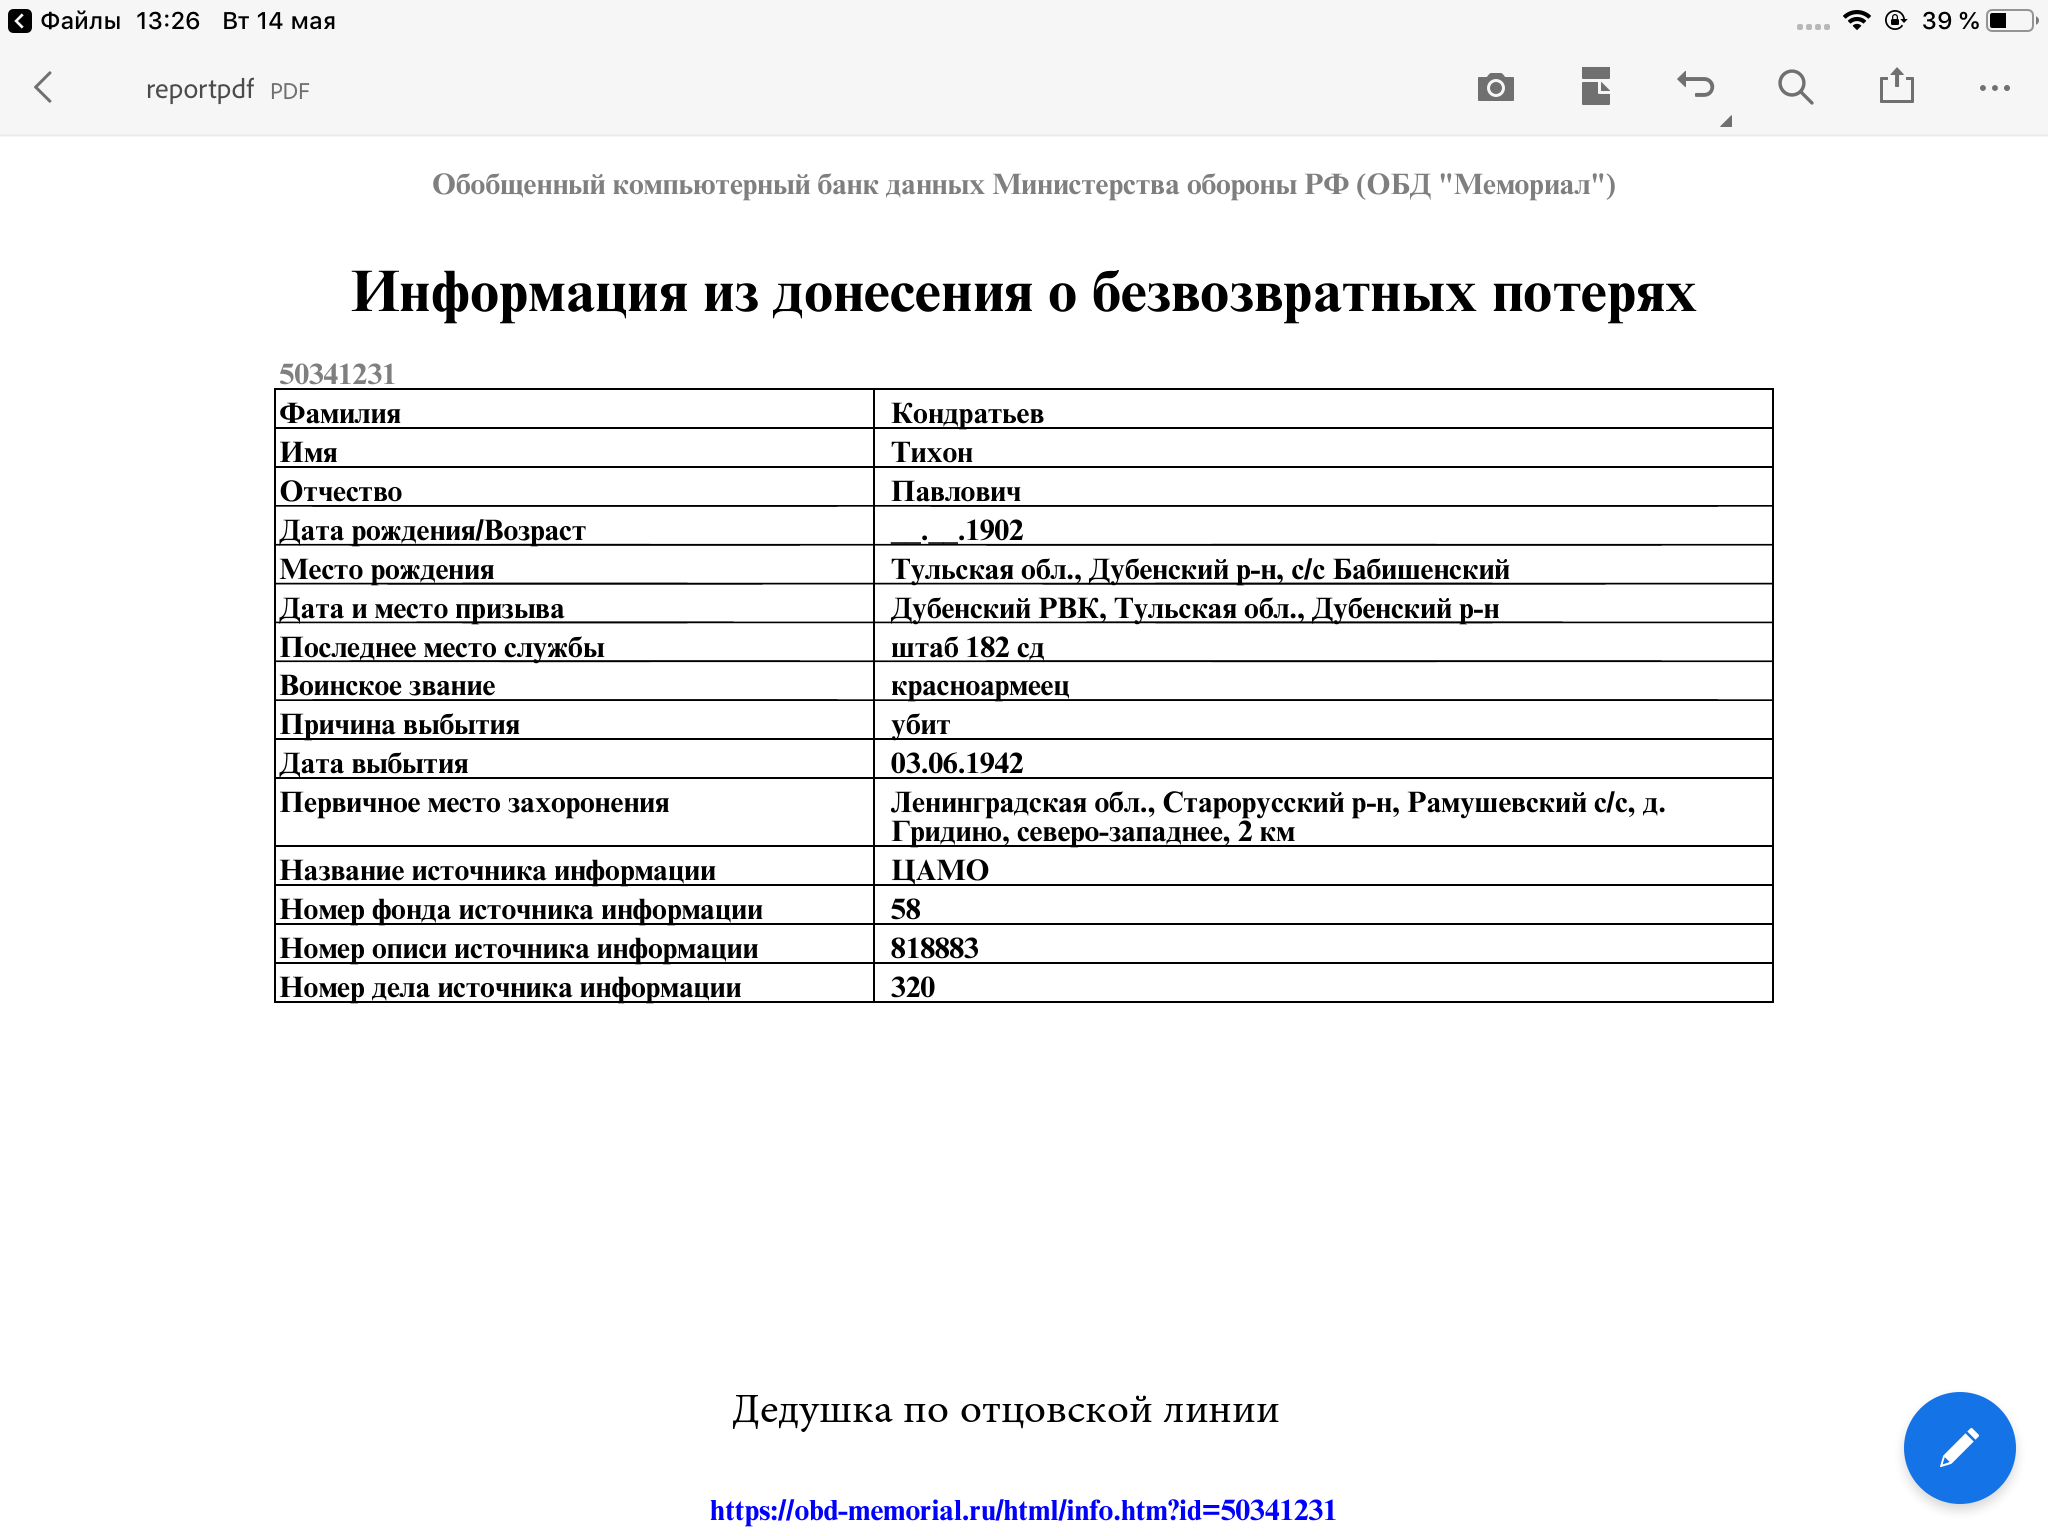Return to Файлы app via back arrow
This screenshot has width=2048, height=1536.
20,21
